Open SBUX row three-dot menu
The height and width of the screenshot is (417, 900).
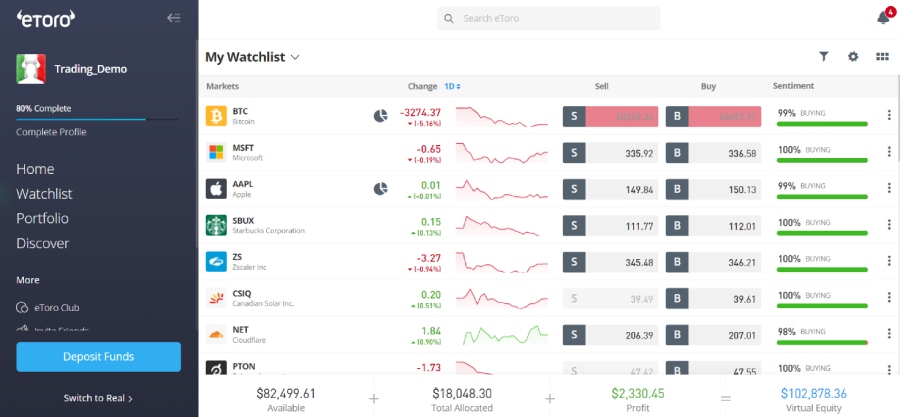[888, 225]
